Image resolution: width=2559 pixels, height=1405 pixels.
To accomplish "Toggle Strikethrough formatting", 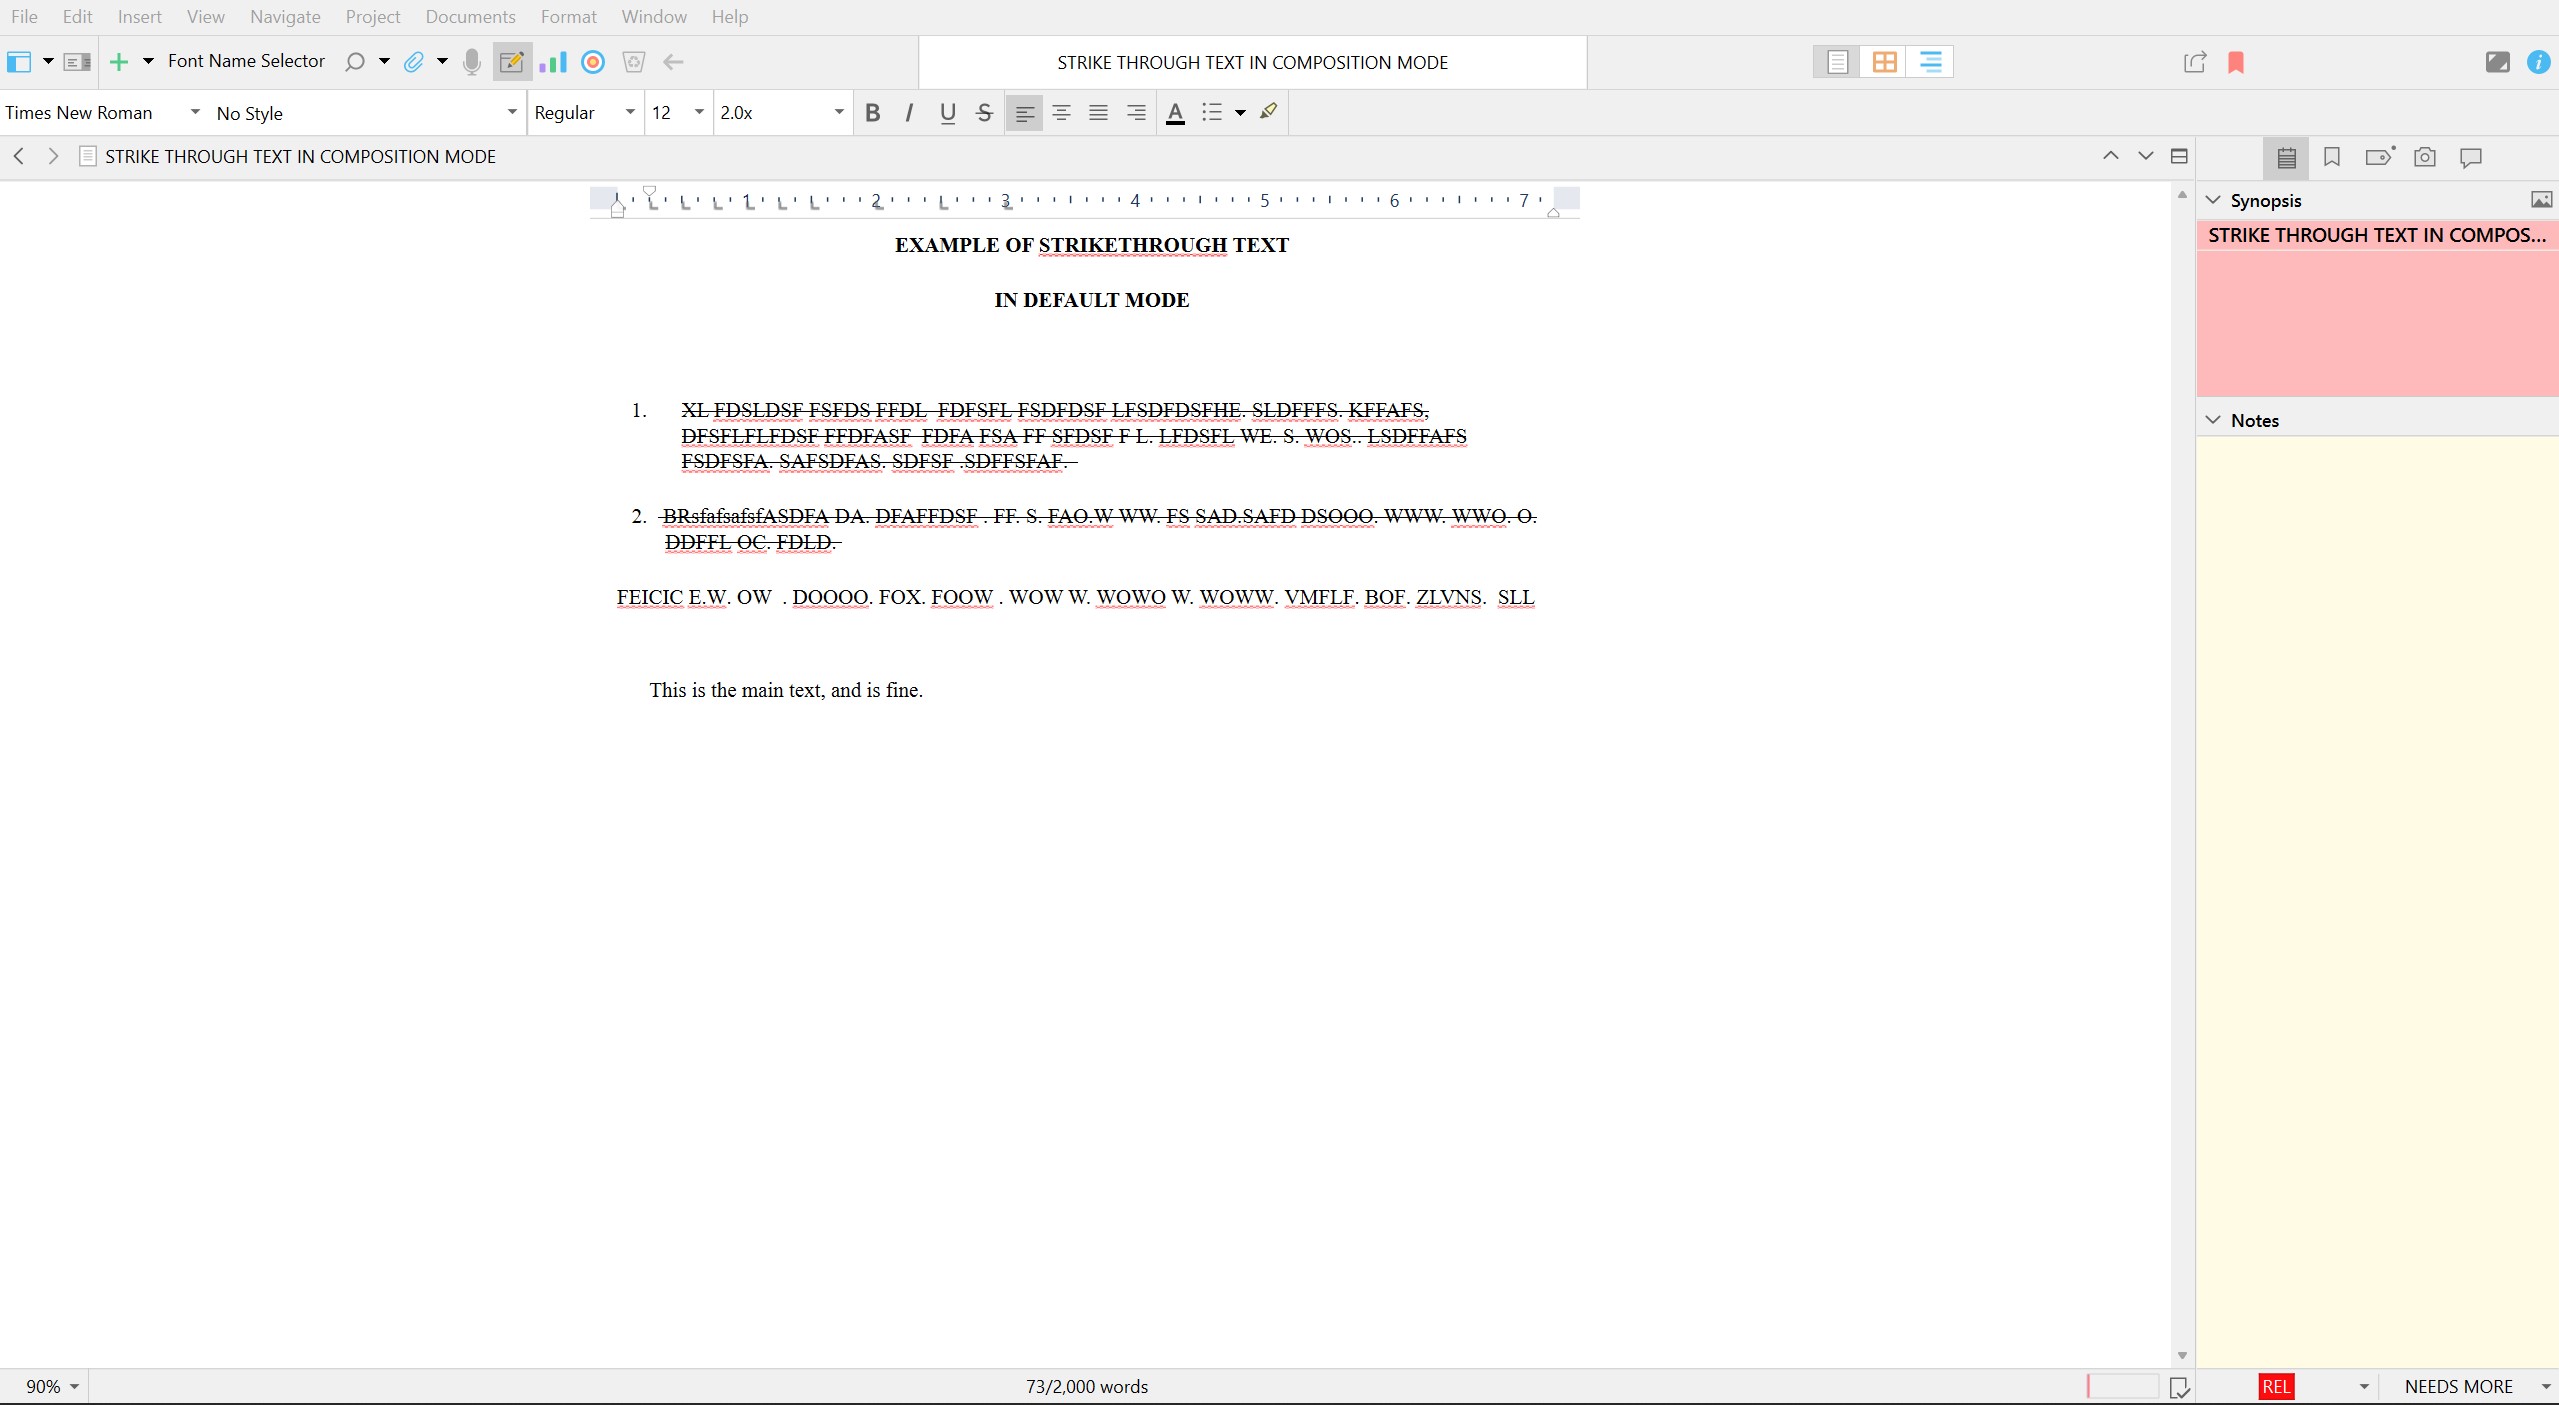I will coord(983,112).
